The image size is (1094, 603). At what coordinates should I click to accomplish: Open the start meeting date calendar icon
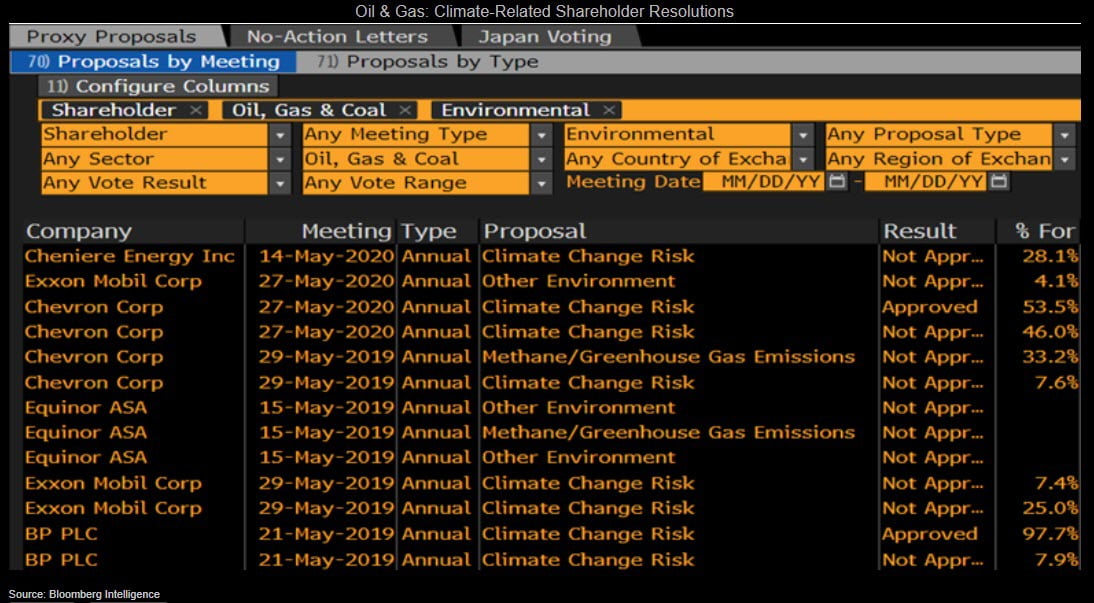point(837,182)
